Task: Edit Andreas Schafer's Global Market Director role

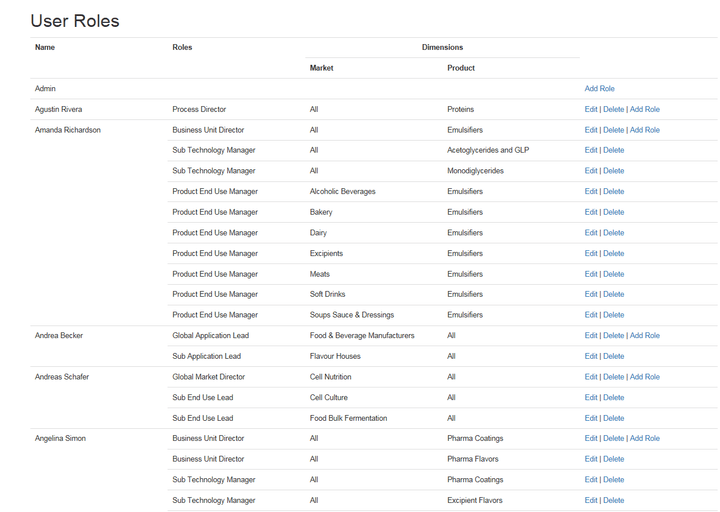Action: click(591, 377)
